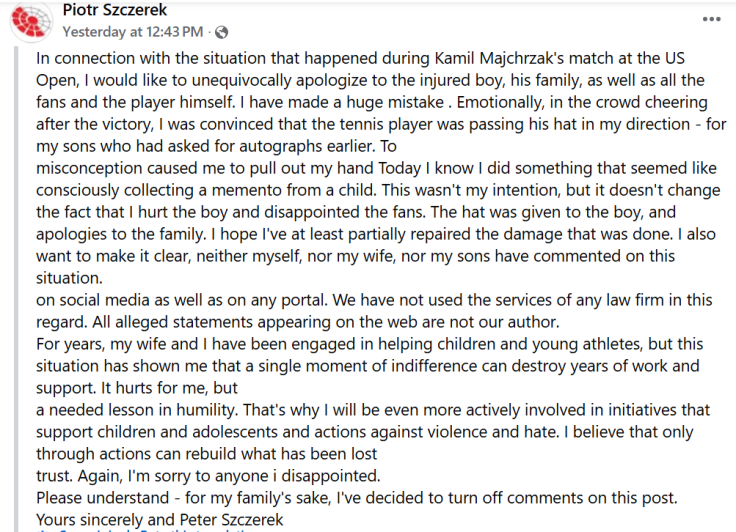Click the sentence about turning off comments

tap(357, 498)
